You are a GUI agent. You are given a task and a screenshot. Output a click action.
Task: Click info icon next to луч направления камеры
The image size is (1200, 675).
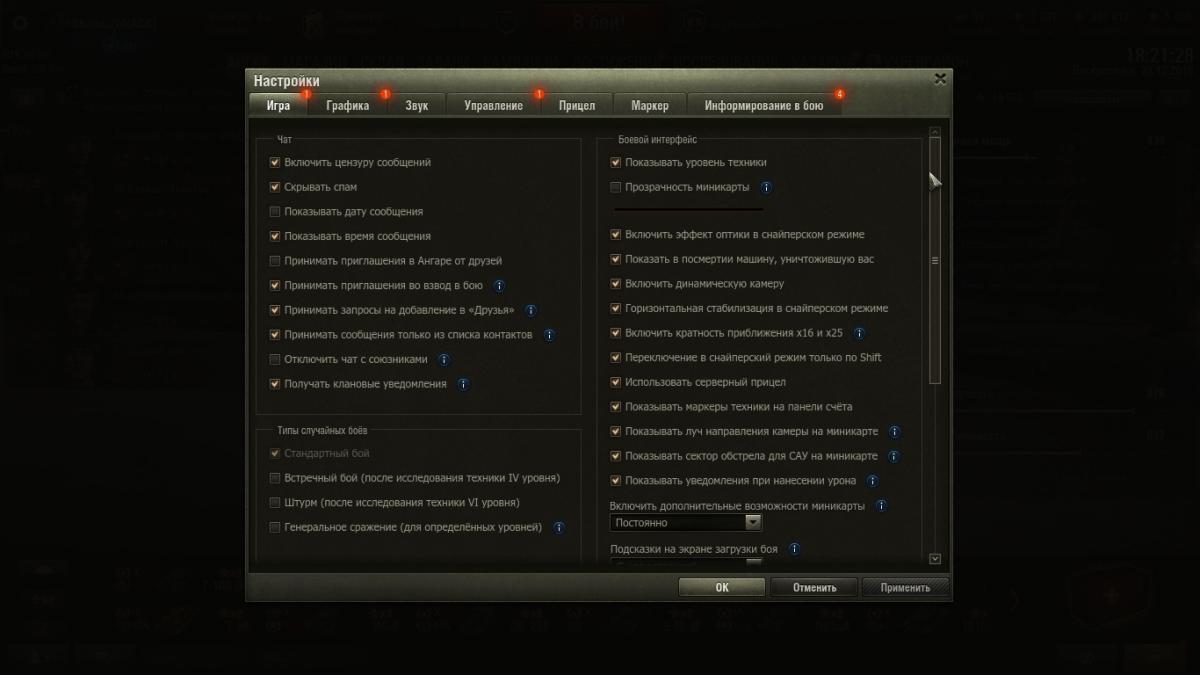click(895, 432)
